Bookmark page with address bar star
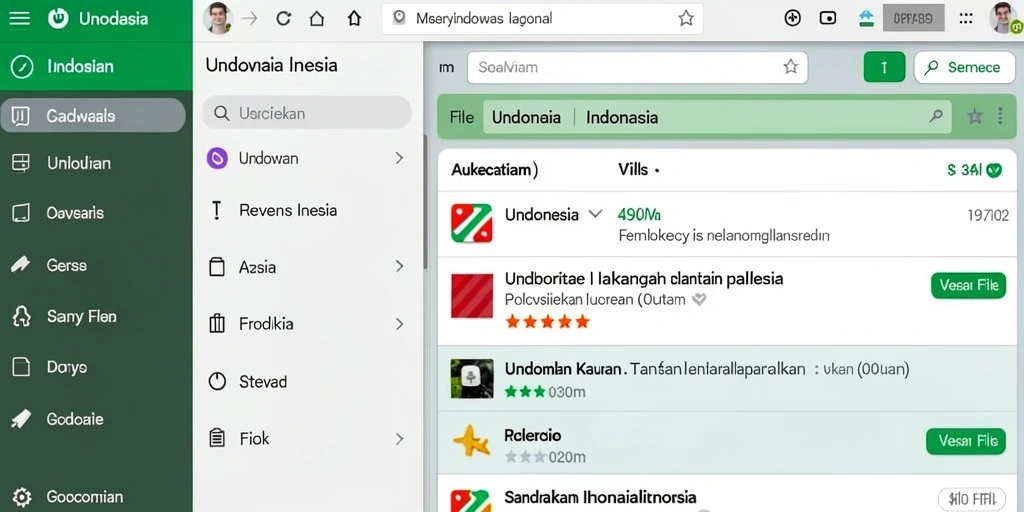The width and height of the screenshot is (1024, 512). coord(686,18)
